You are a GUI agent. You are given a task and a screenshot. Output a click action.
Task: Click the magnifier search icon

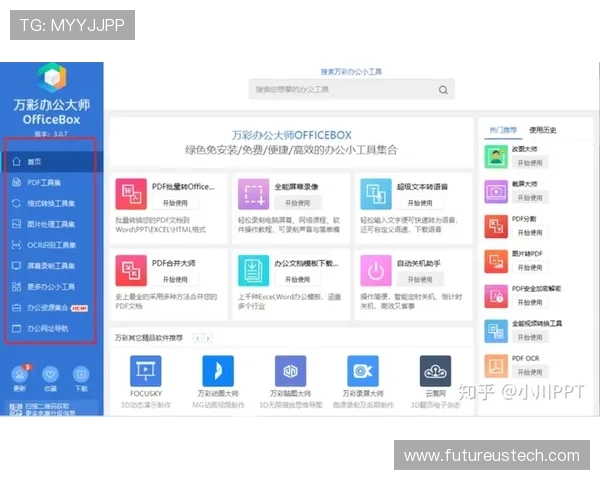point(443,90)
